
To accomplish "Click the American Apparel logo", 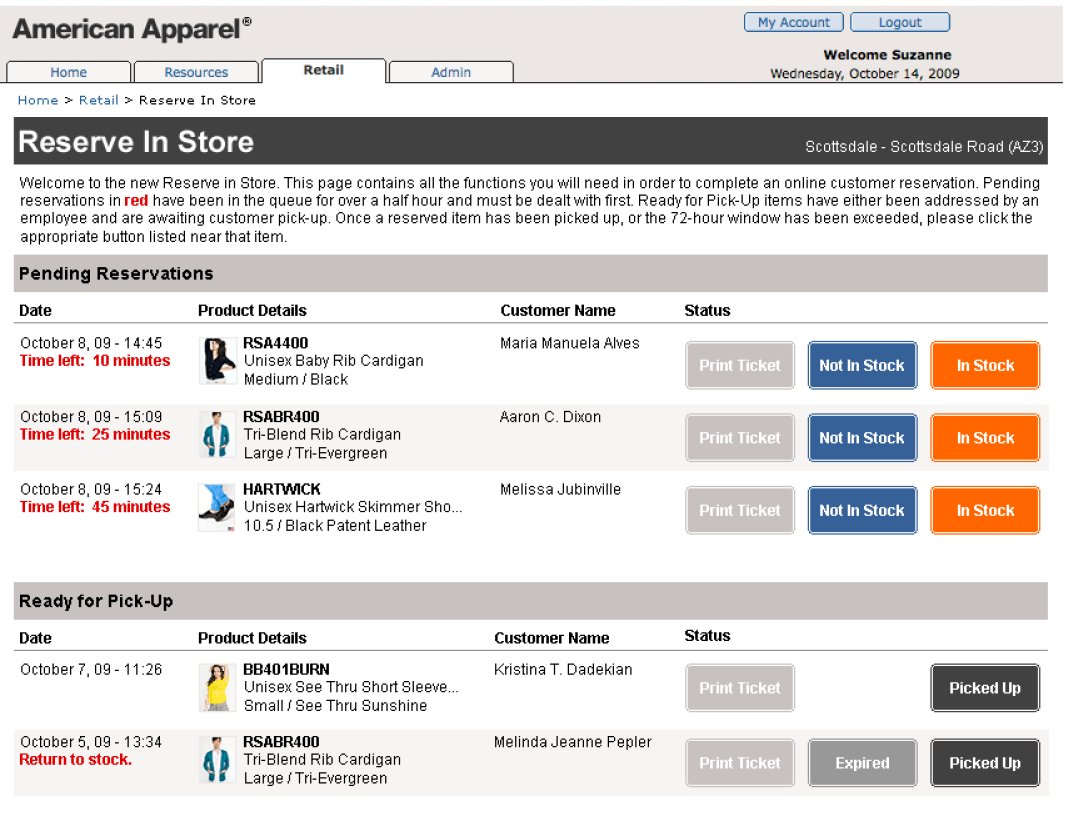I will (x=132, y=29).
